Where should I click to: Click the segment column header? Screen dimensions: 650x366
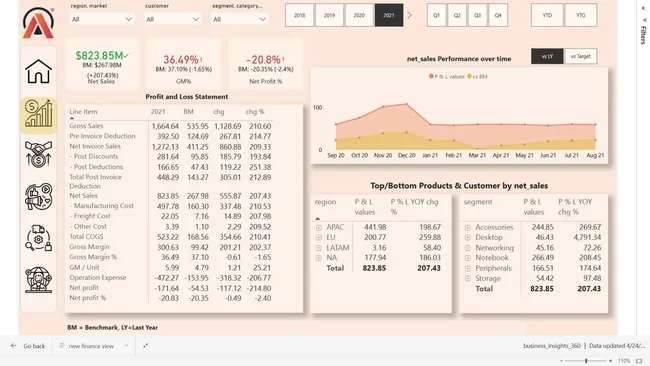(478, 202)
